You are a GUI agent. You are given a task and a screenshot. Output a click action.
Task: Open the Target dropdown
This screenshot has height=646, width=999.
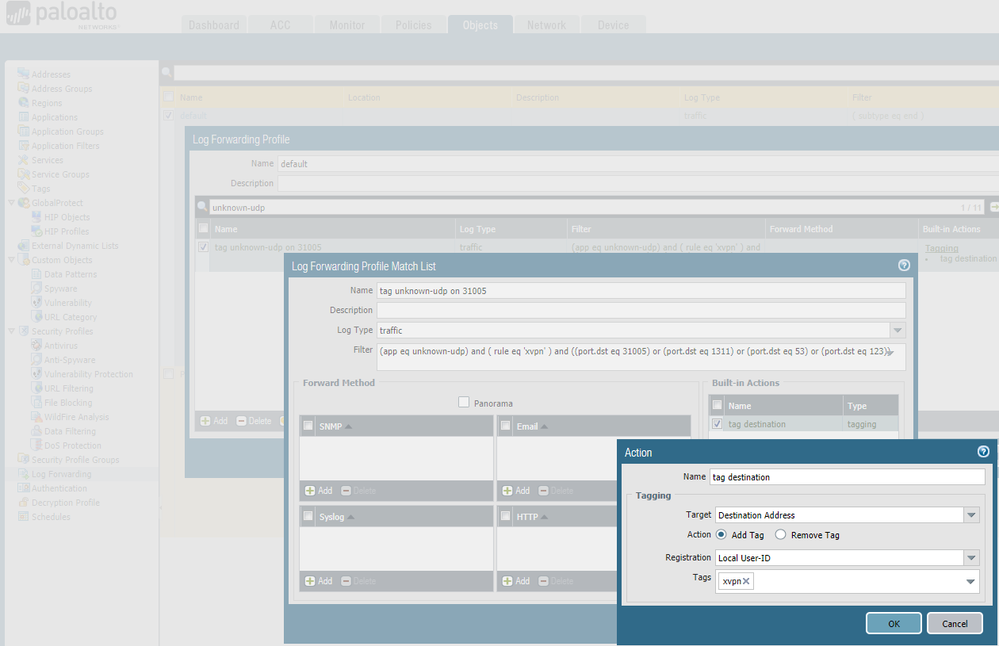point(971,515)
